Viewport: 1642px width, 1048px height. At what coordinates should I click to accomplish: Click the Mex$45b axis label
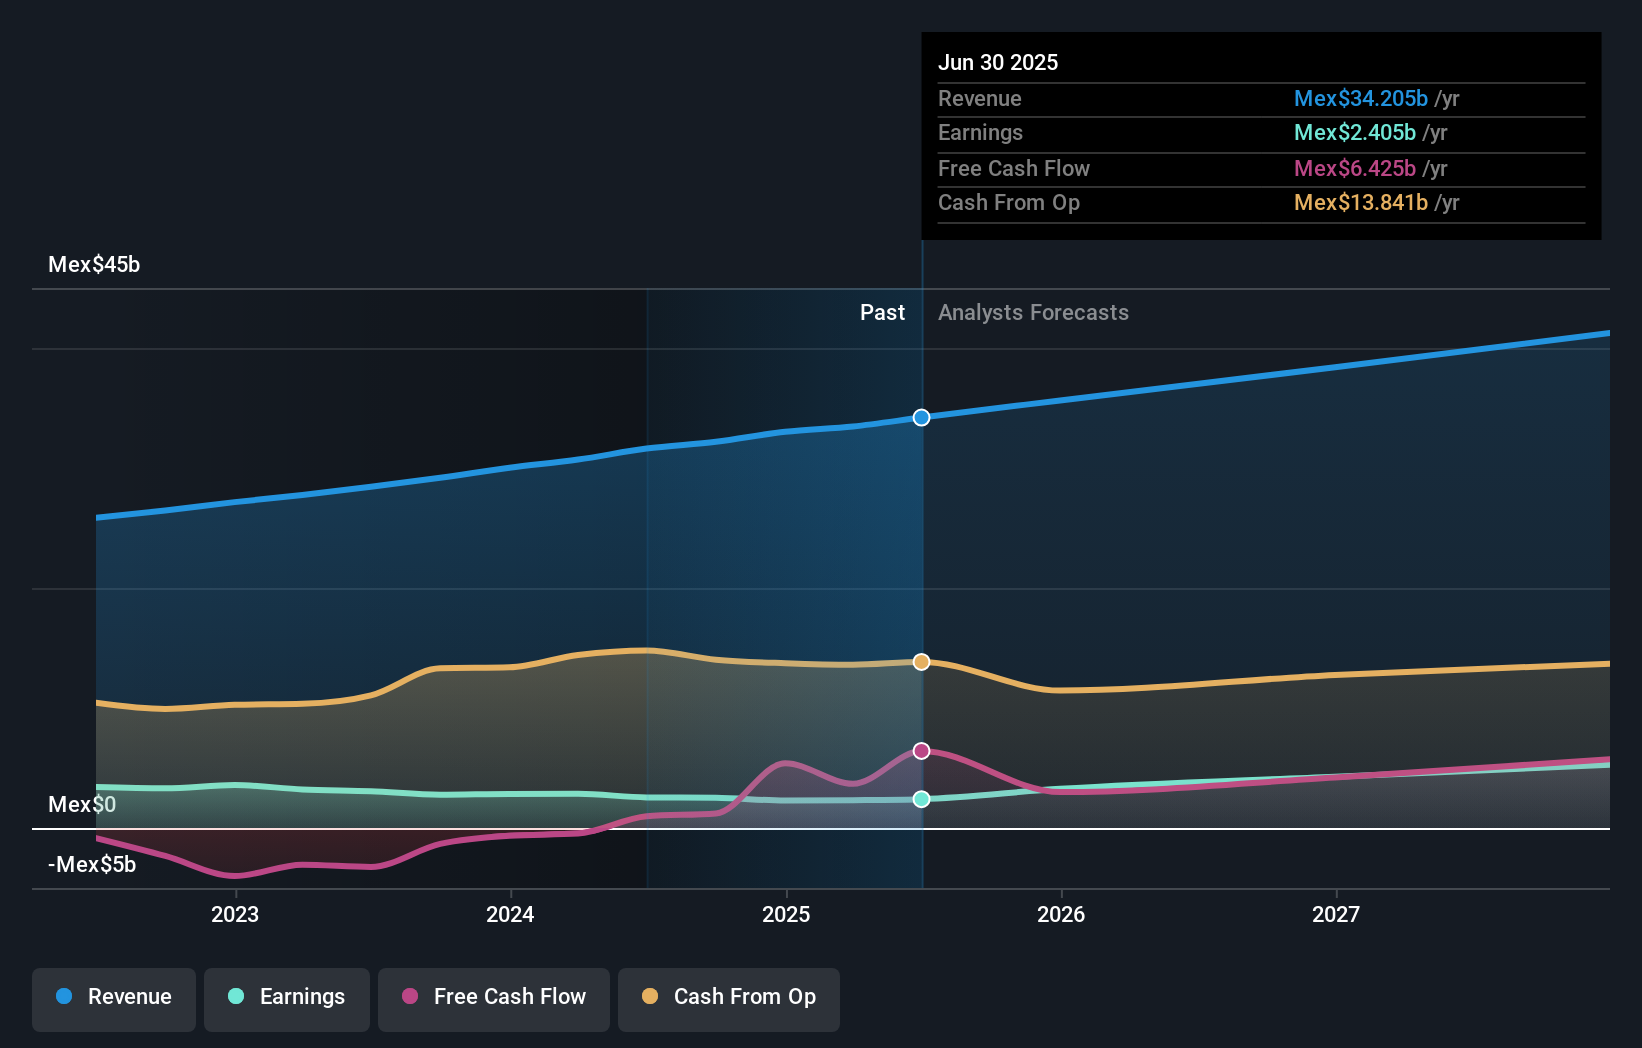(x=94, y=264)
